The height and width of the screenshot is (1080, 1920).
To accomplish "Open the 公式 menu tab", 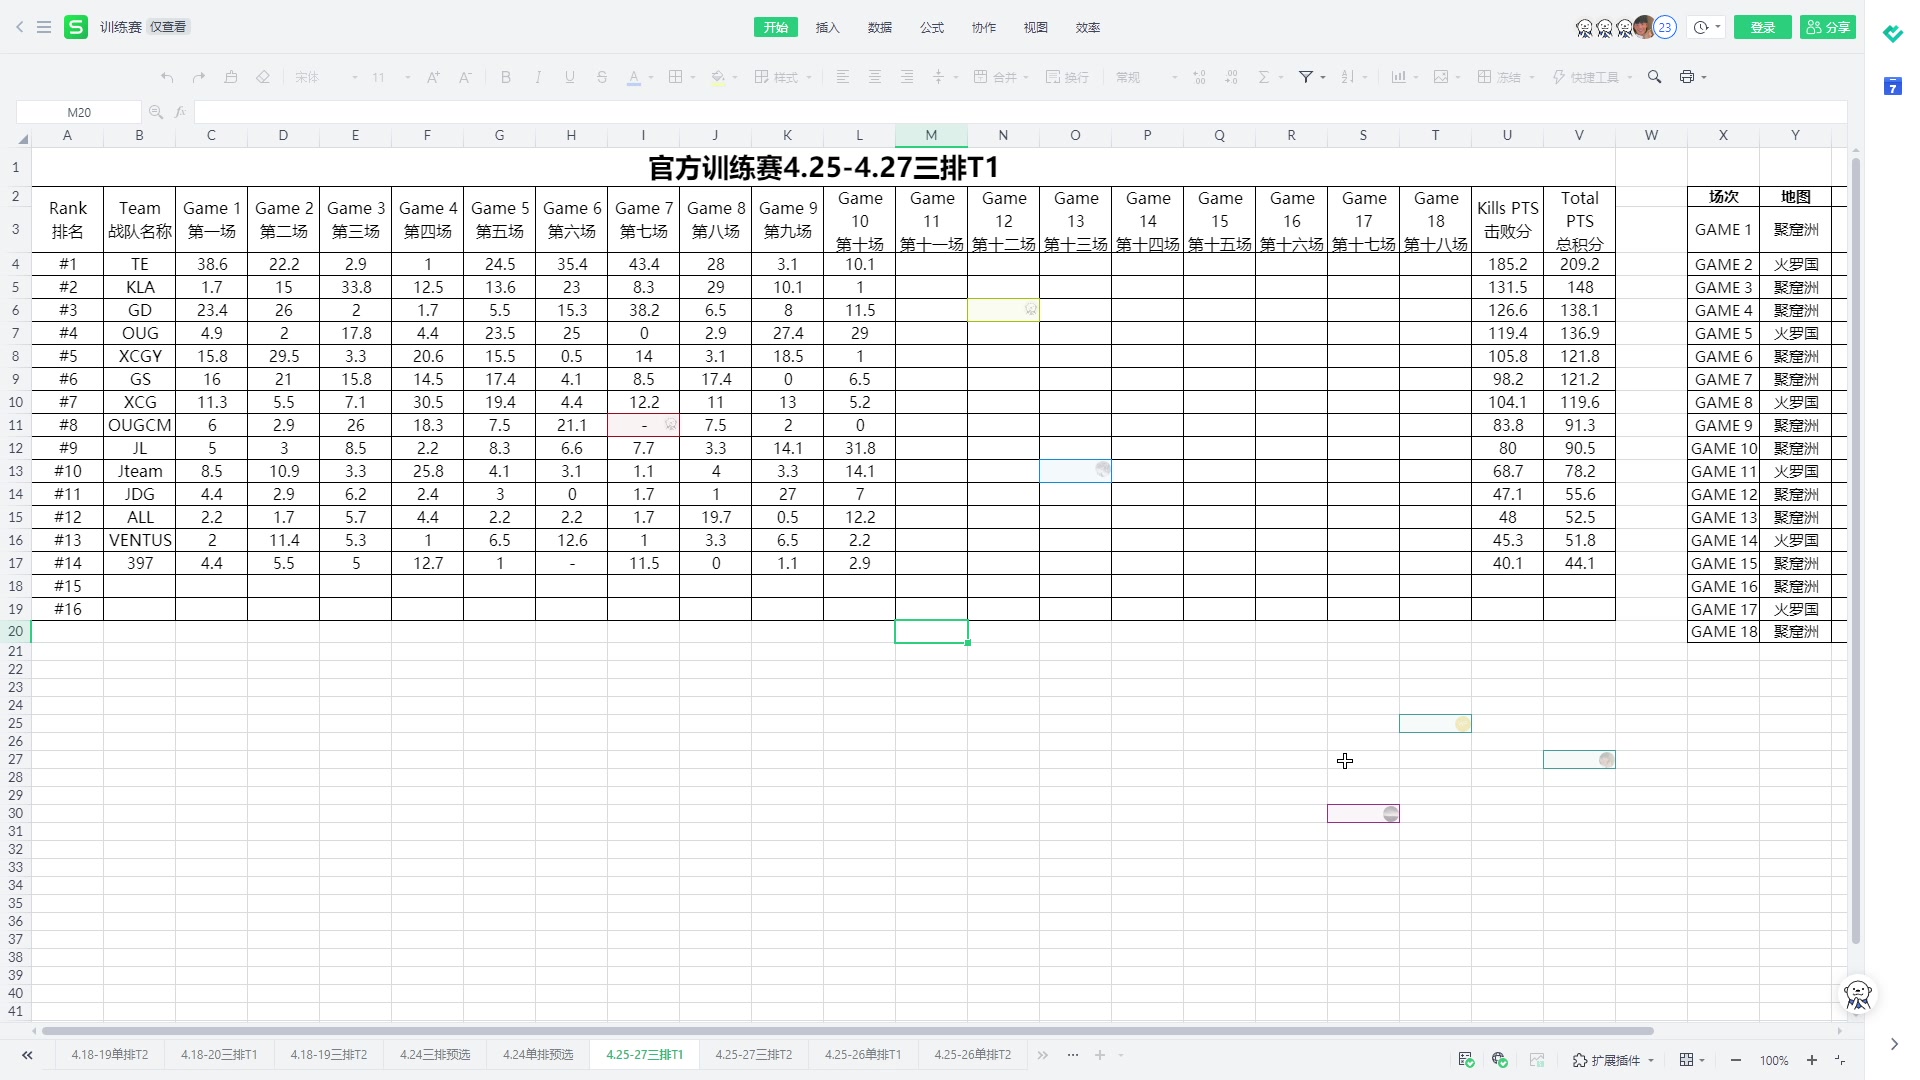I will (x=932, y=27).
